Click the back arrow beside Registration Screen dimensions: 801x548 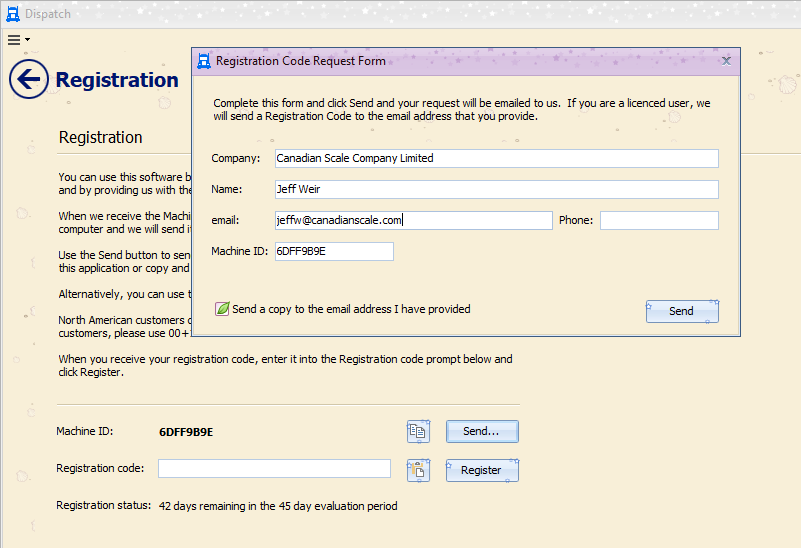(29, 79)
